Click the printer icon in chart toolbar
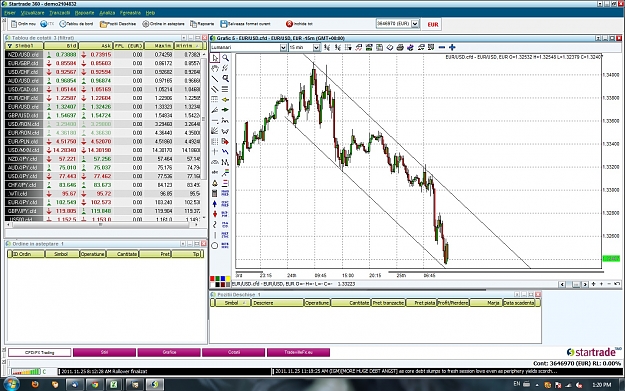Screen dimensions: 625x391 (x=400, y=47)
